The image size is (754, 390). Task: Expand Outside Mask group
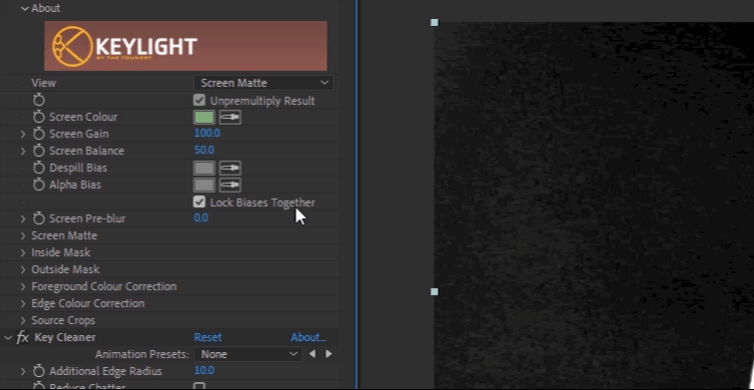pyautogui.click(x=23, y=269)
